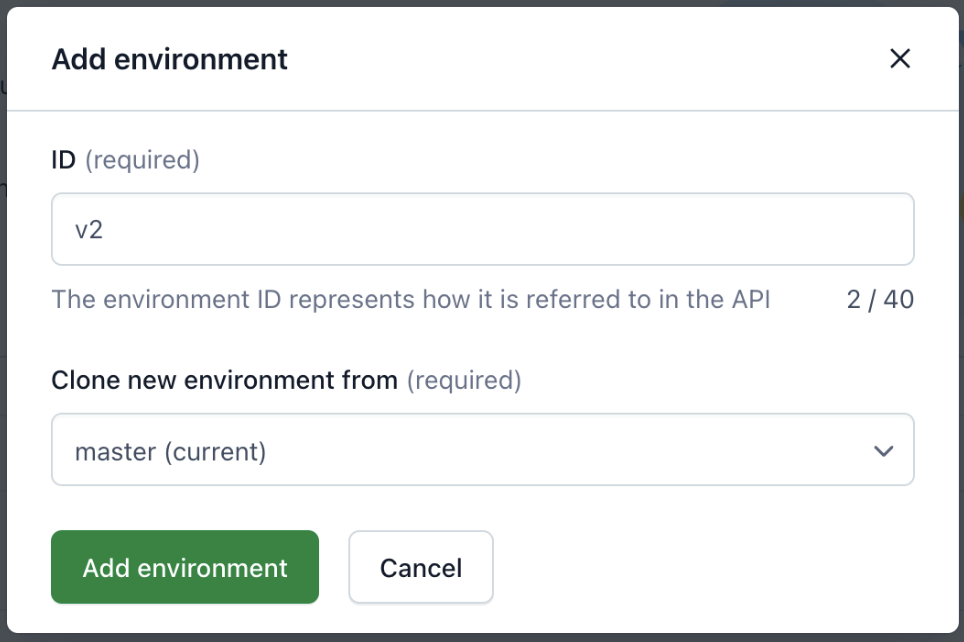Click the '2 / 40' character counter

[880, 299]
